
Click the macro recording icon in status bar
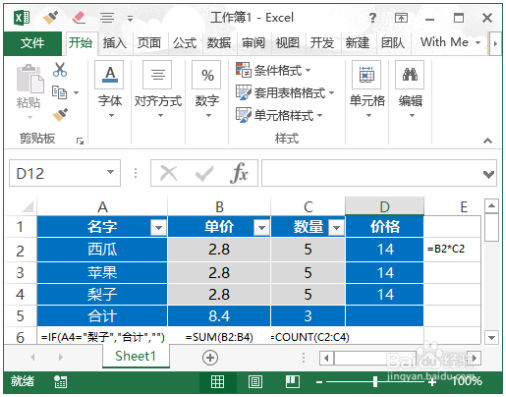coord(60,382)
